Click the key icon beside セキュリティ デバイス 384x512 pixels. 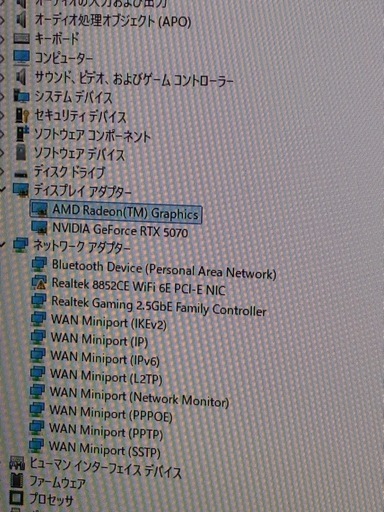point(22,115)
